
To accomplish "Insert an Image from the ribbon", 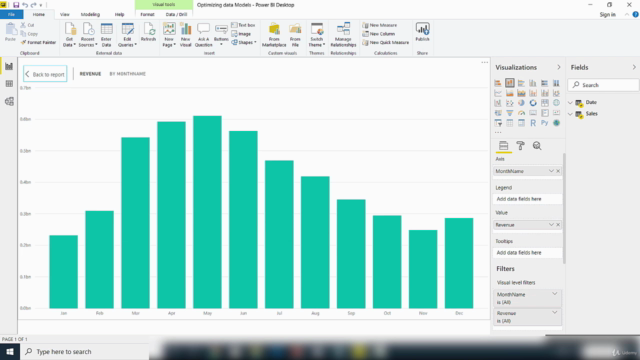I will click(241, 34).
